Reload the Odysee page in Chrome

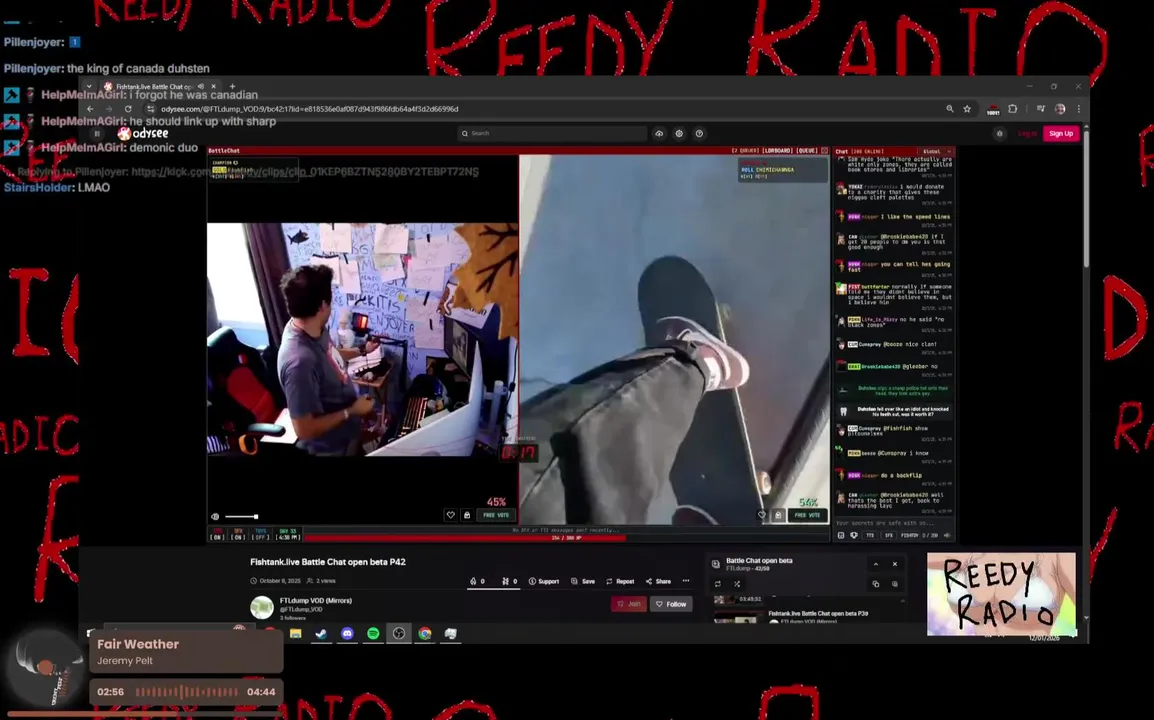pyautogui.click(x=128, y=109)
